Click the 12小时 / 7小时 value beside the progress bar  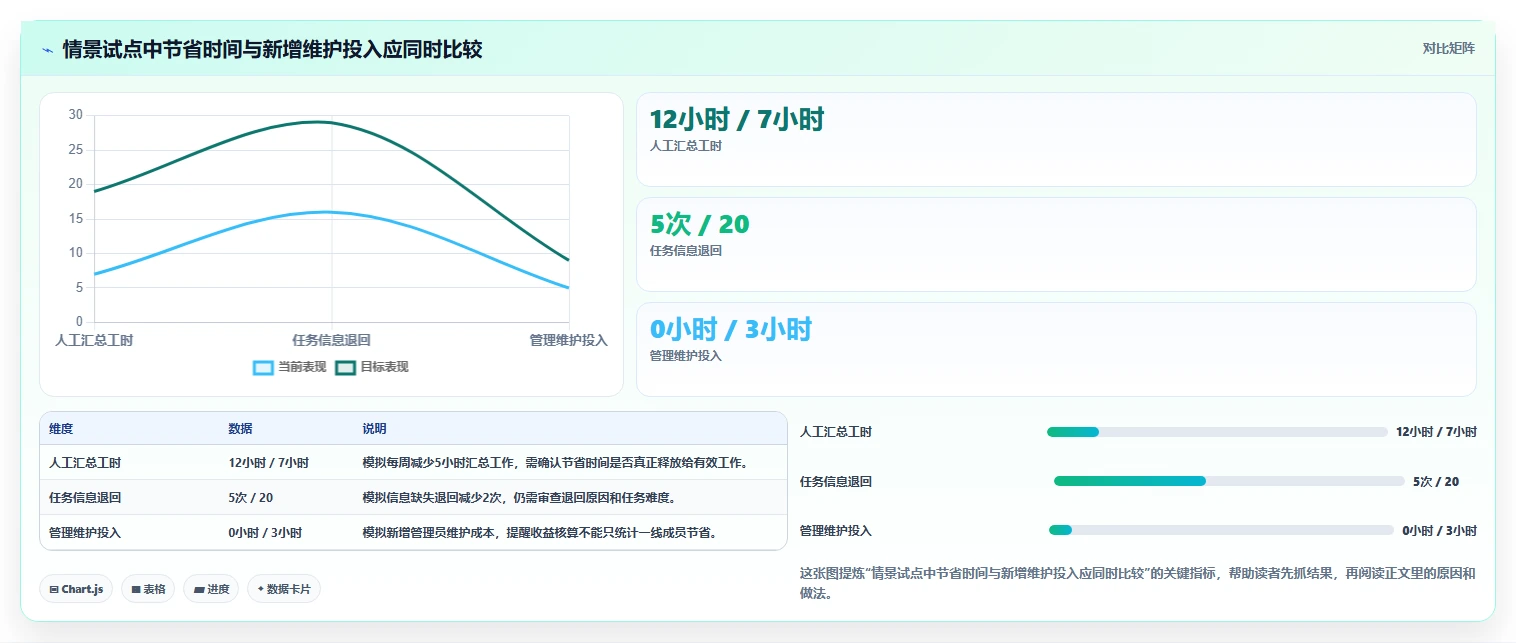1436,432
